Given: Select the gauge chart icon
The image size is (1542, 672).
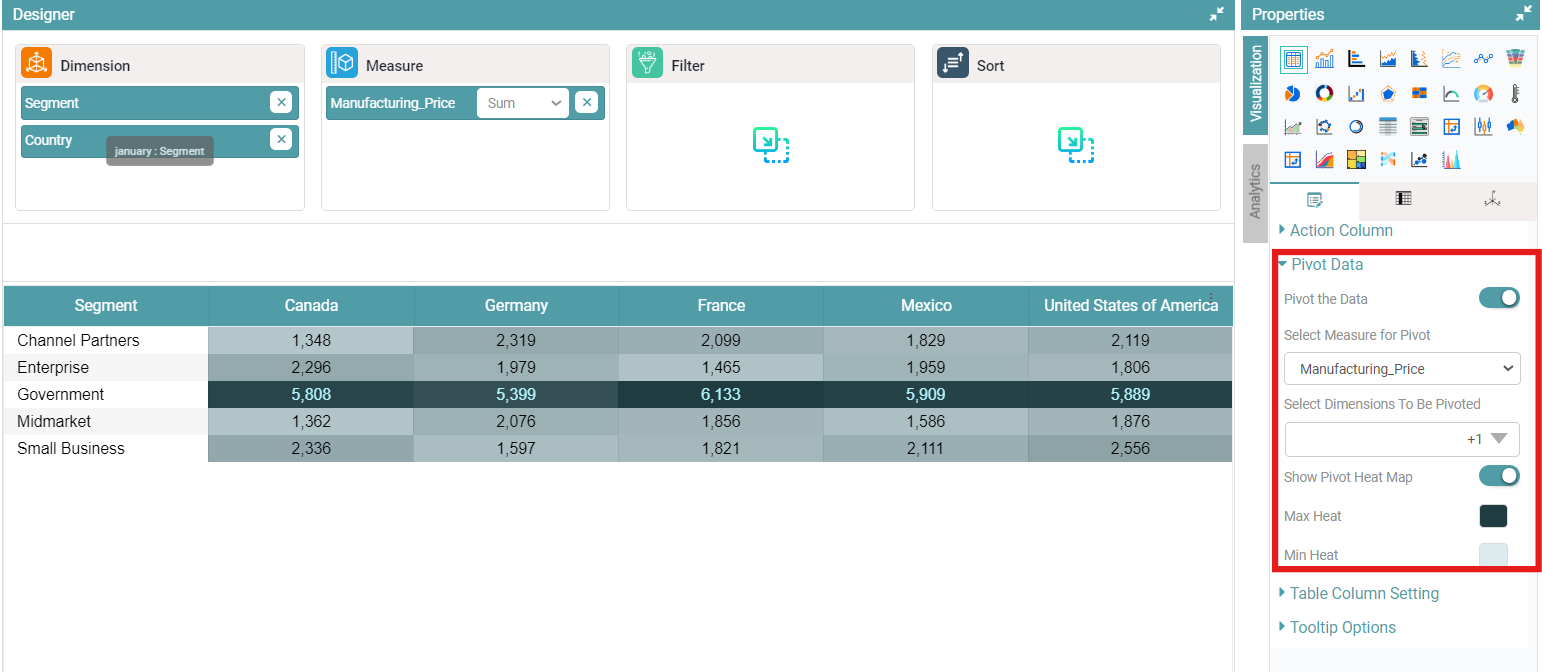Looking at the screenshot, I should tap(1484, 93).
